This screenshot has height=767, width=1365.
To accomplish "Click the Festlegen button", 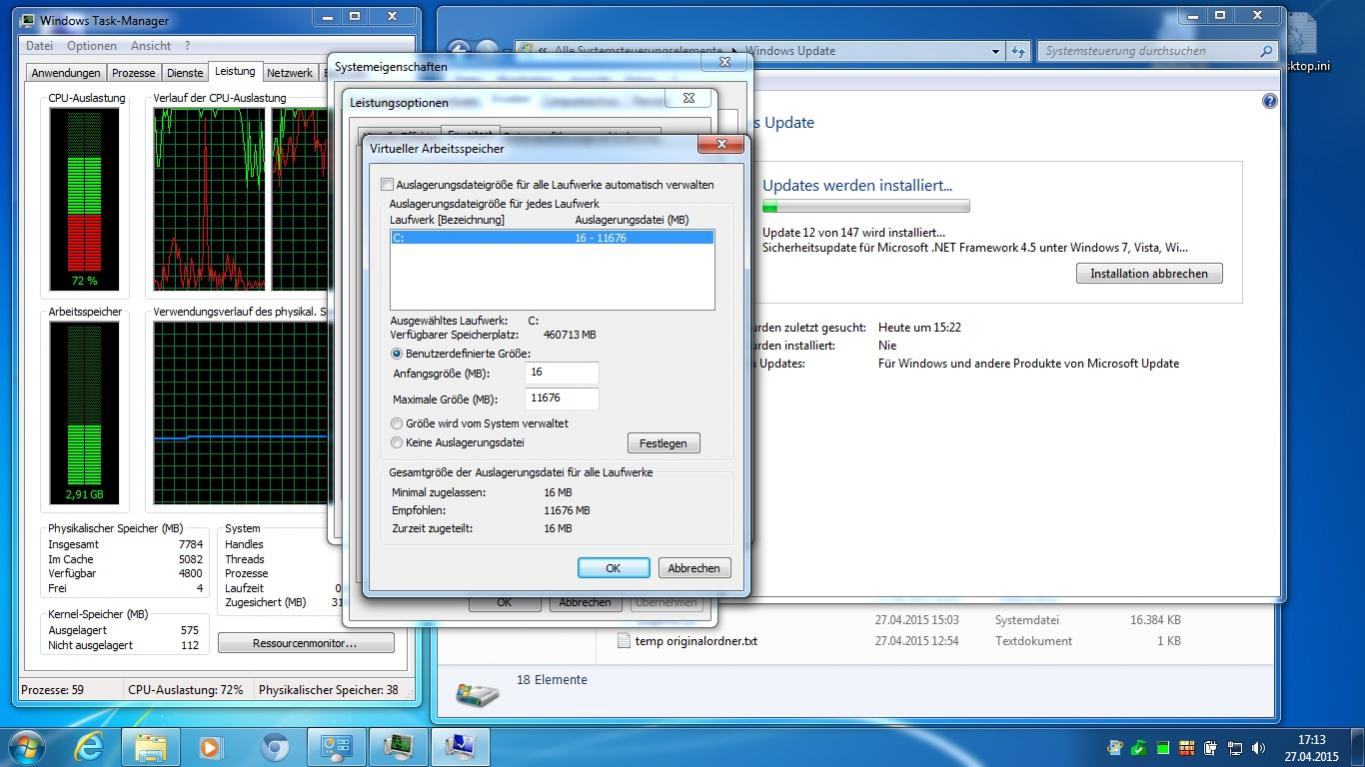I will coord(663,443).
